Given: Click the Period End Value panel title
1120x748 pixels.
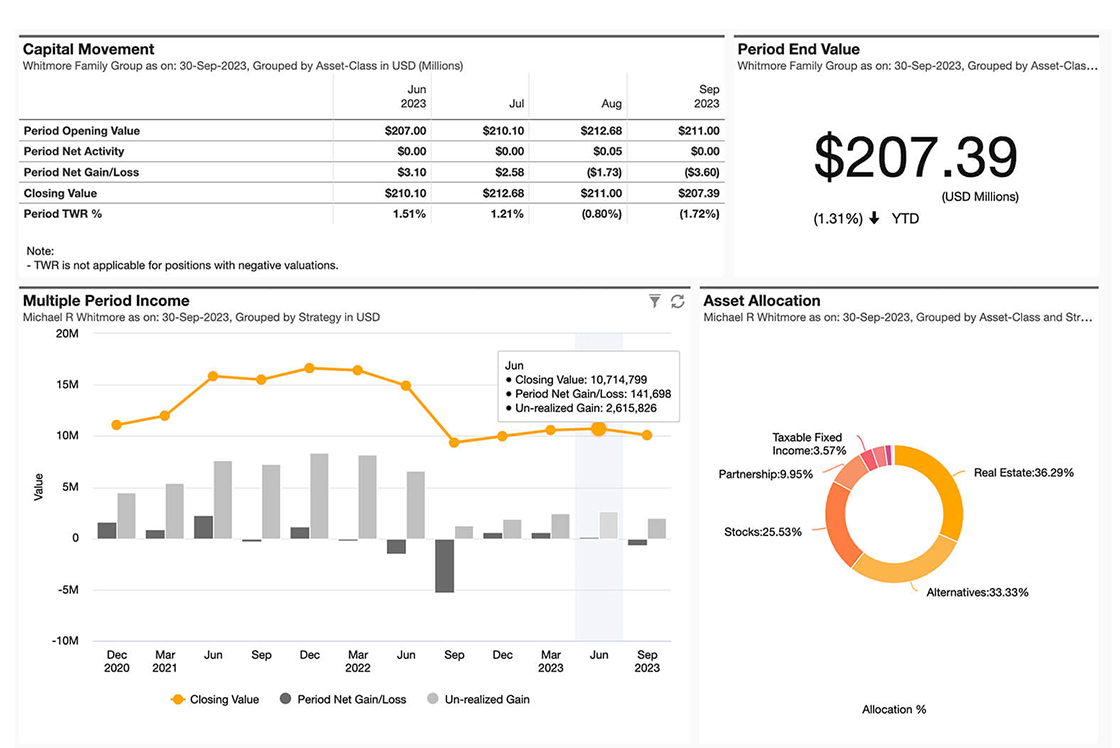Looking at the screenshot, I should point(798,49).
